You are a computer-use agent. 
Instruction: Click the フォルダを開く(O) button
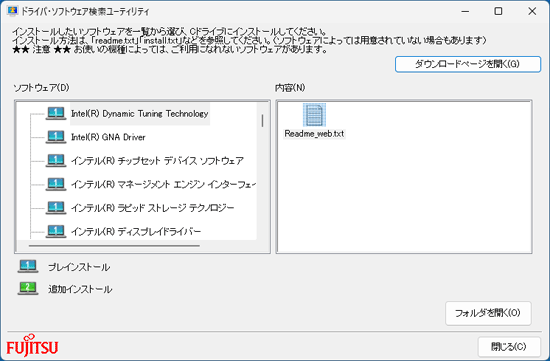(x=488, y=313)
